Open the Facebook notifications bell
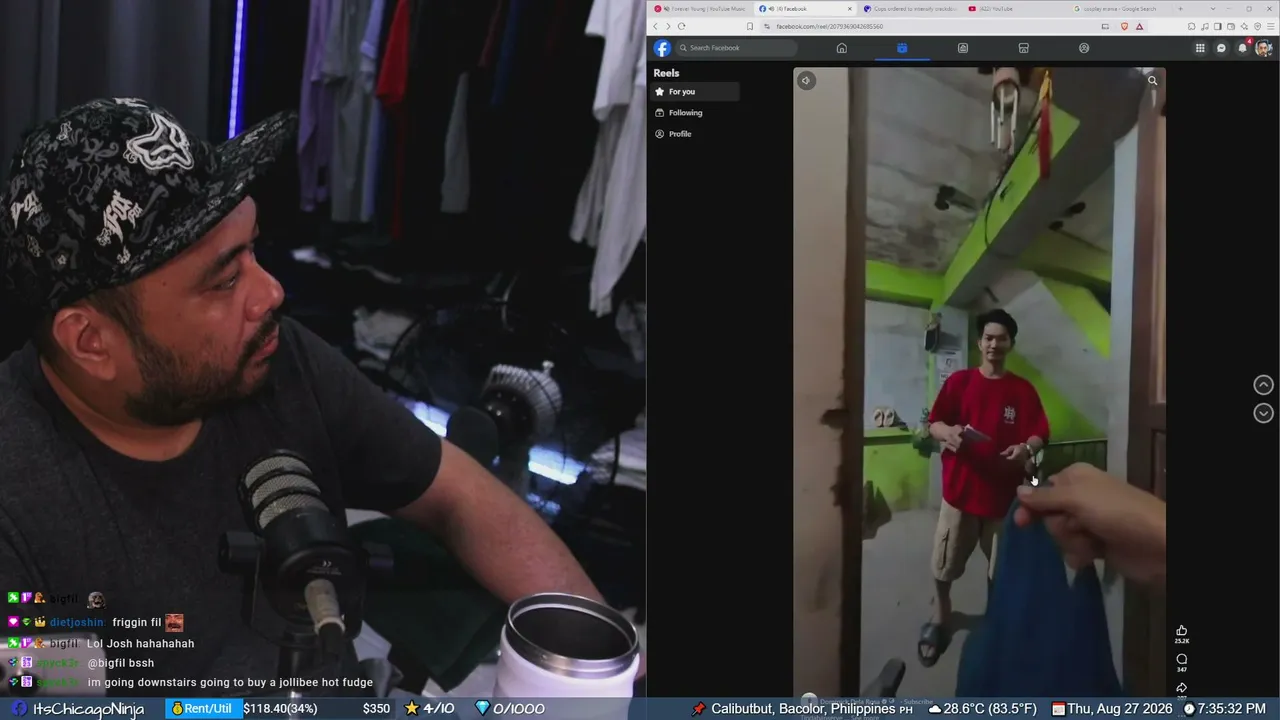1280x720 pixels. pos(1243,48)
